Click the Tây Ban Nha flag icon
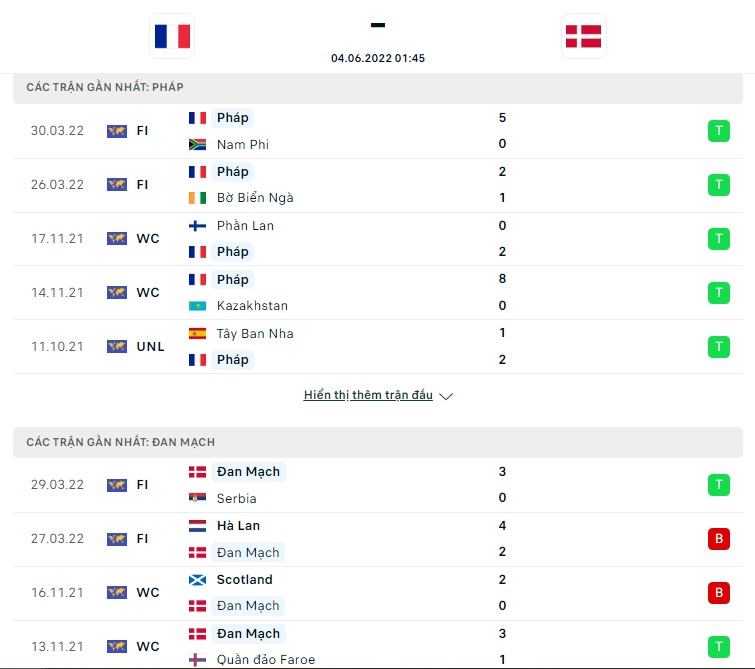 (197, 333)
